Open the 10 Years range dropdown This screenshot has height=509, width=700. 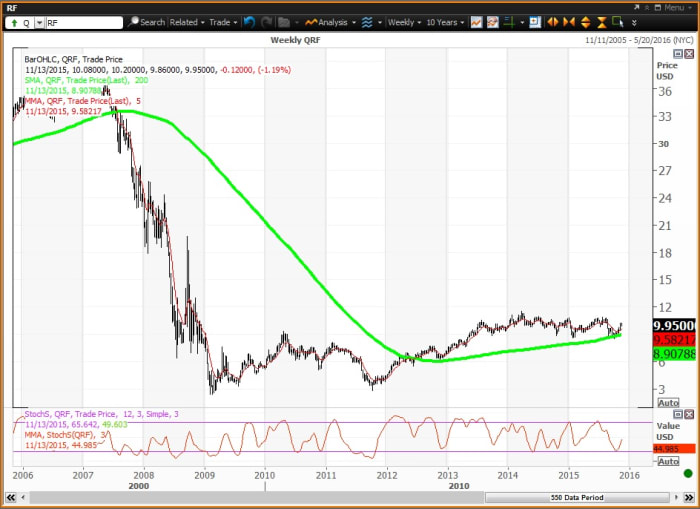445,22
